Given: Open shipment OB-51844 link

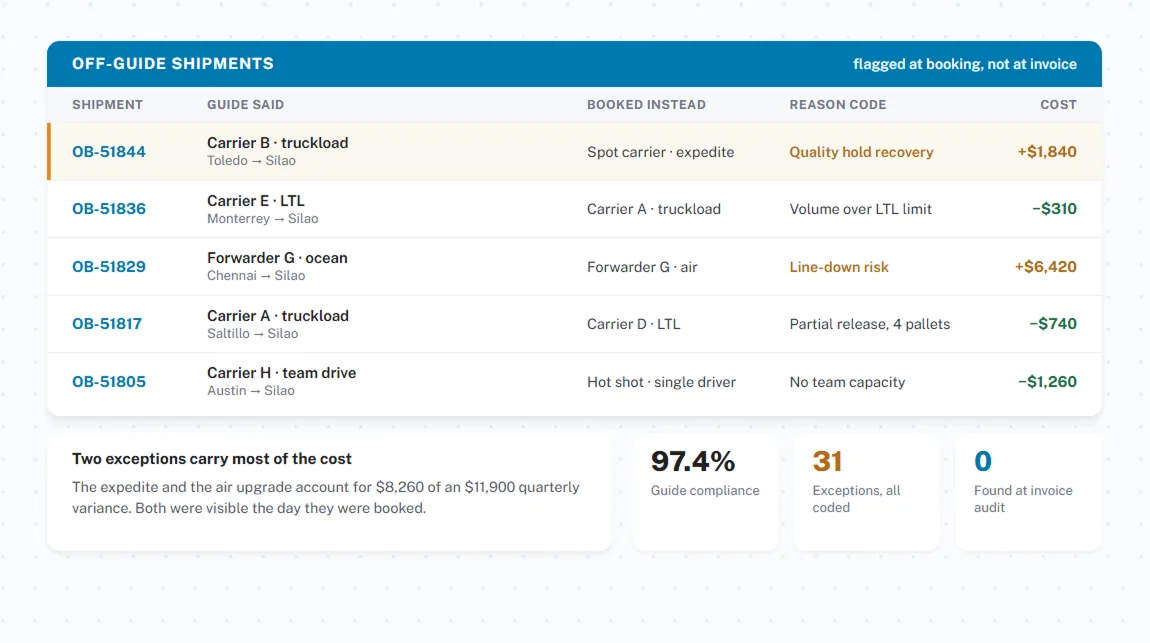Looking at the screenshot, I should coord(109,152).
